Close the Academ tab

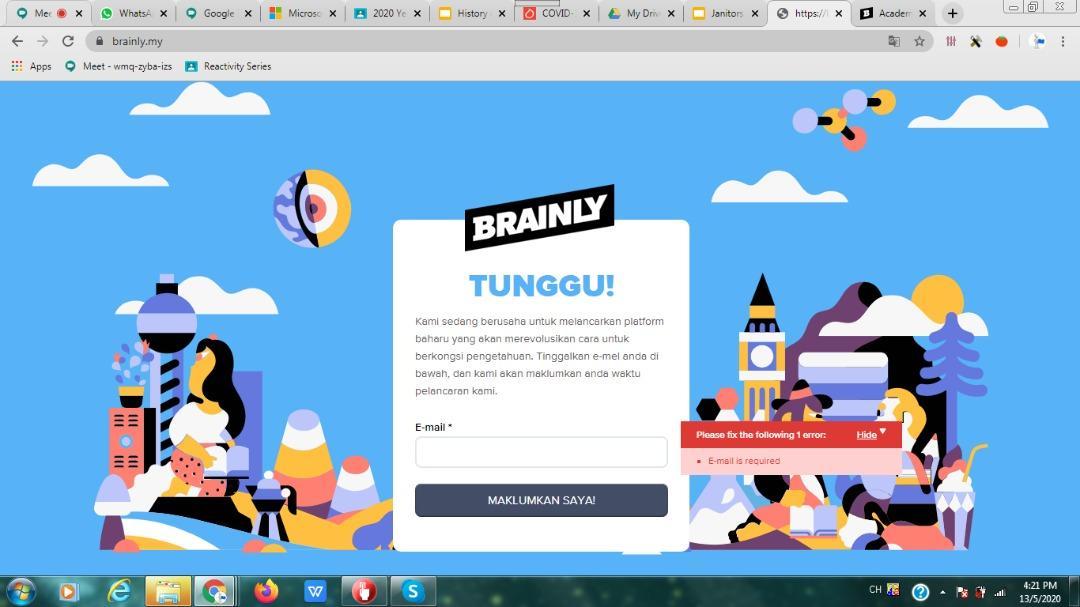click(923, 13)
